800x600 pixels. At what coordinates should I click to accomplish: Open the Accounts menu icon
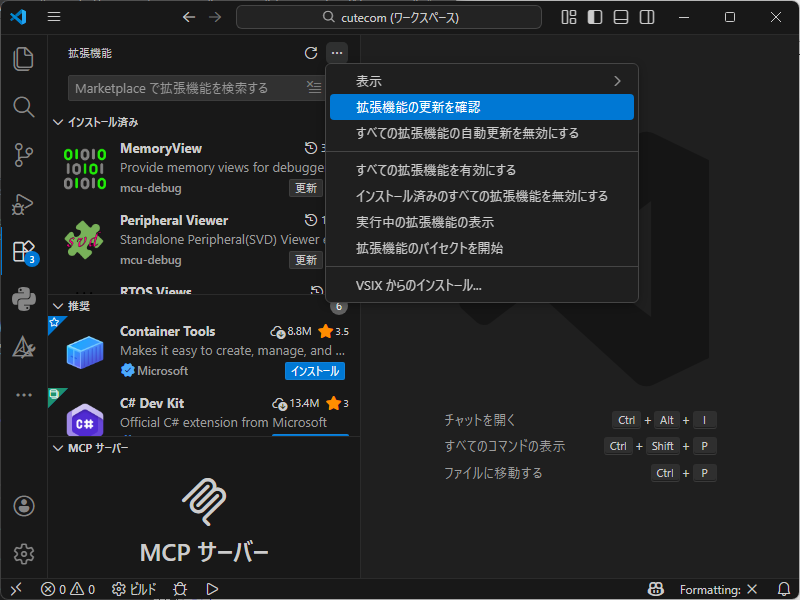[23, 506]
